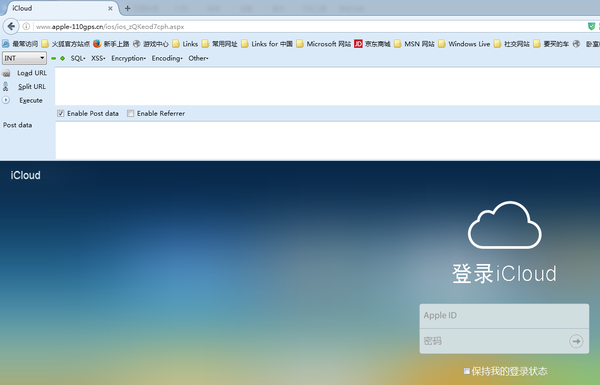Click the Apple ID input field
This screenshot has height=385, width=600.
(x=504, y=316)
